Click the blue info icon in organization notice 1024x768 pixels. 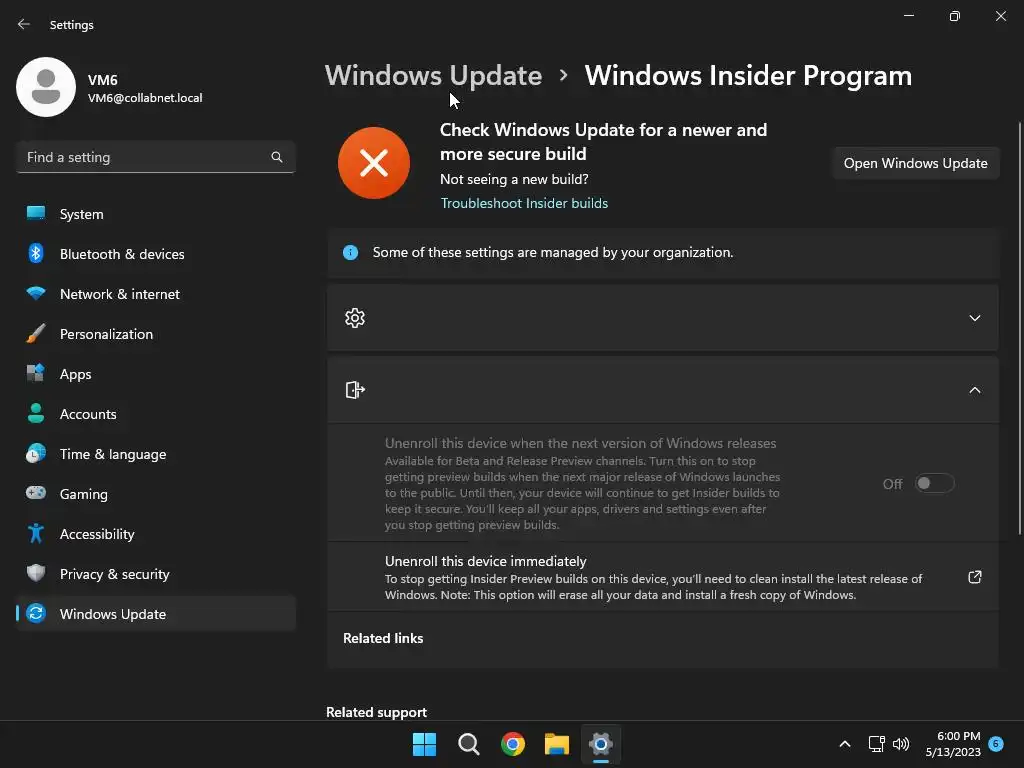click(x=351, y=252)
